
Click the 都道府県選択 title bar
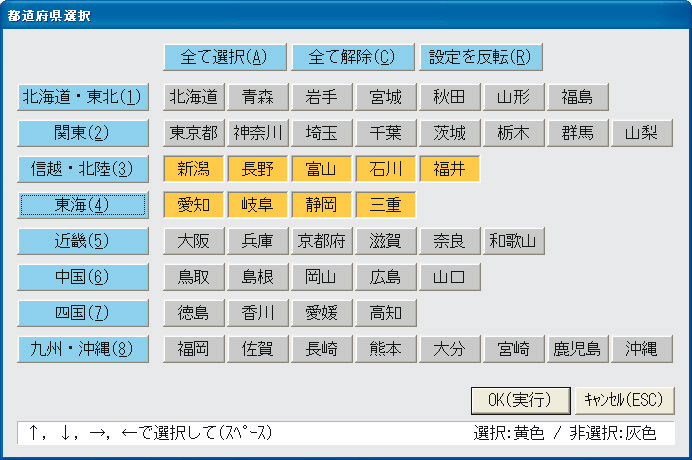(346, 15)
